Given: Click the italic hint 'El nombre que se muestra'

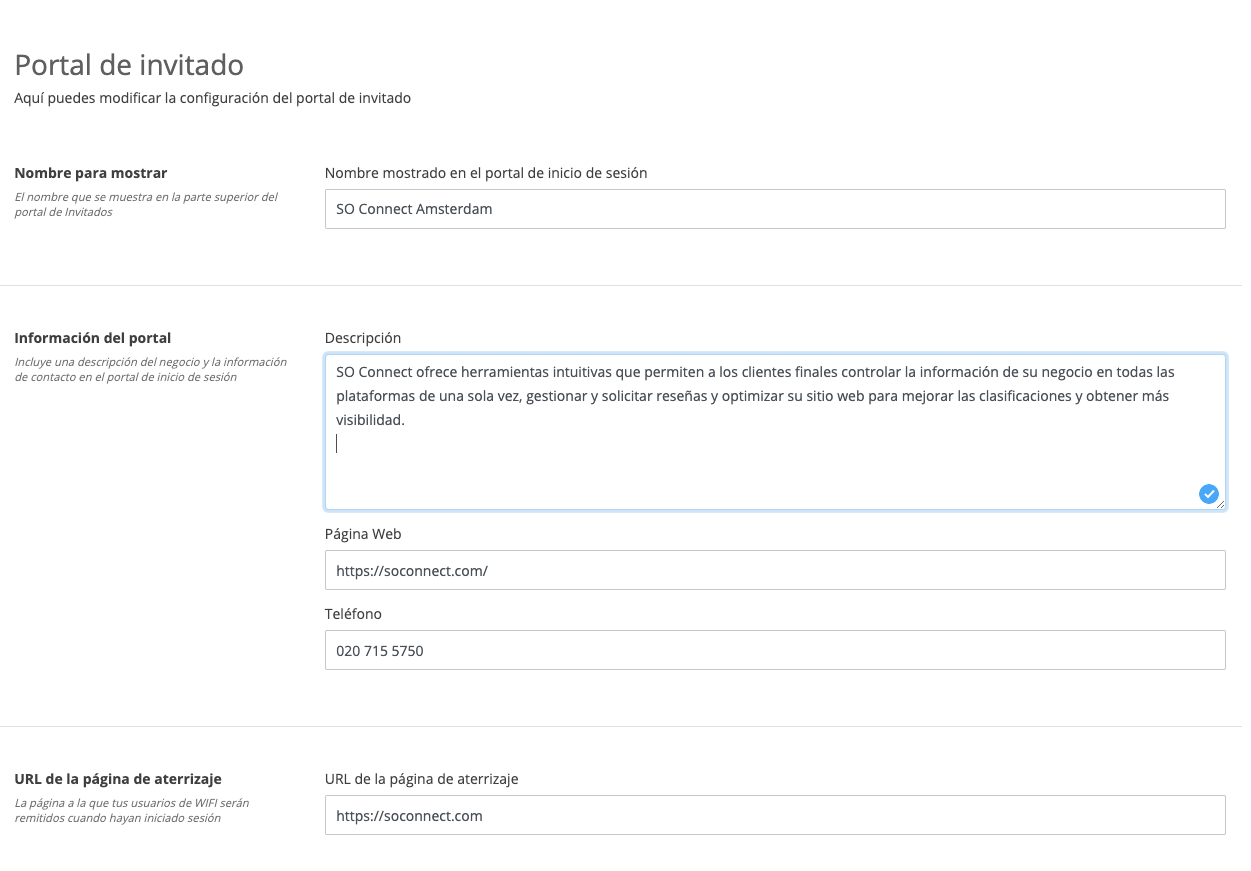Looking at the screenshot, I should point(146,204).
